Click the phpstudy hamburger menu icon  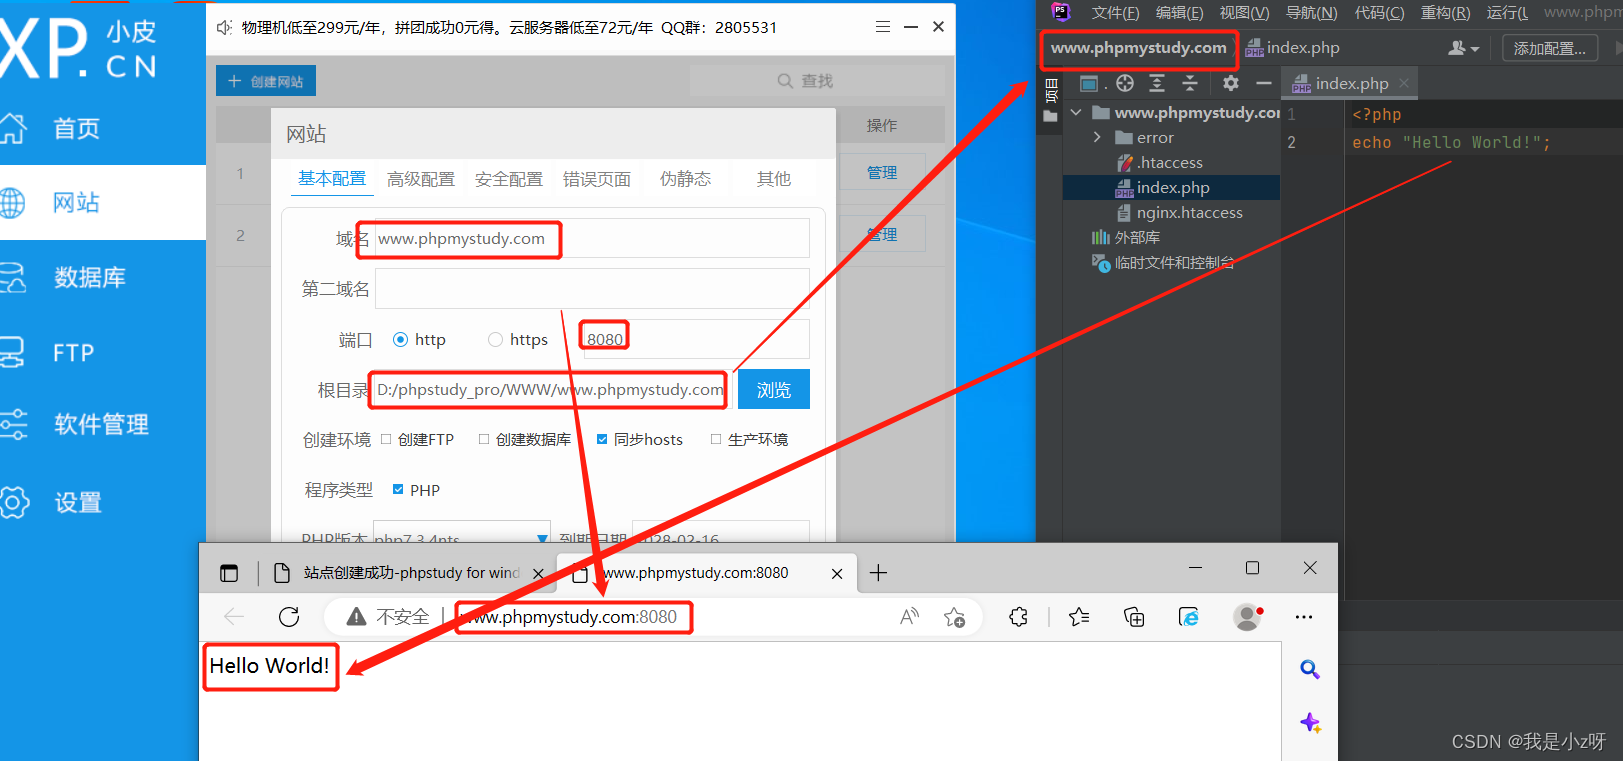click(x=883, y=27)
